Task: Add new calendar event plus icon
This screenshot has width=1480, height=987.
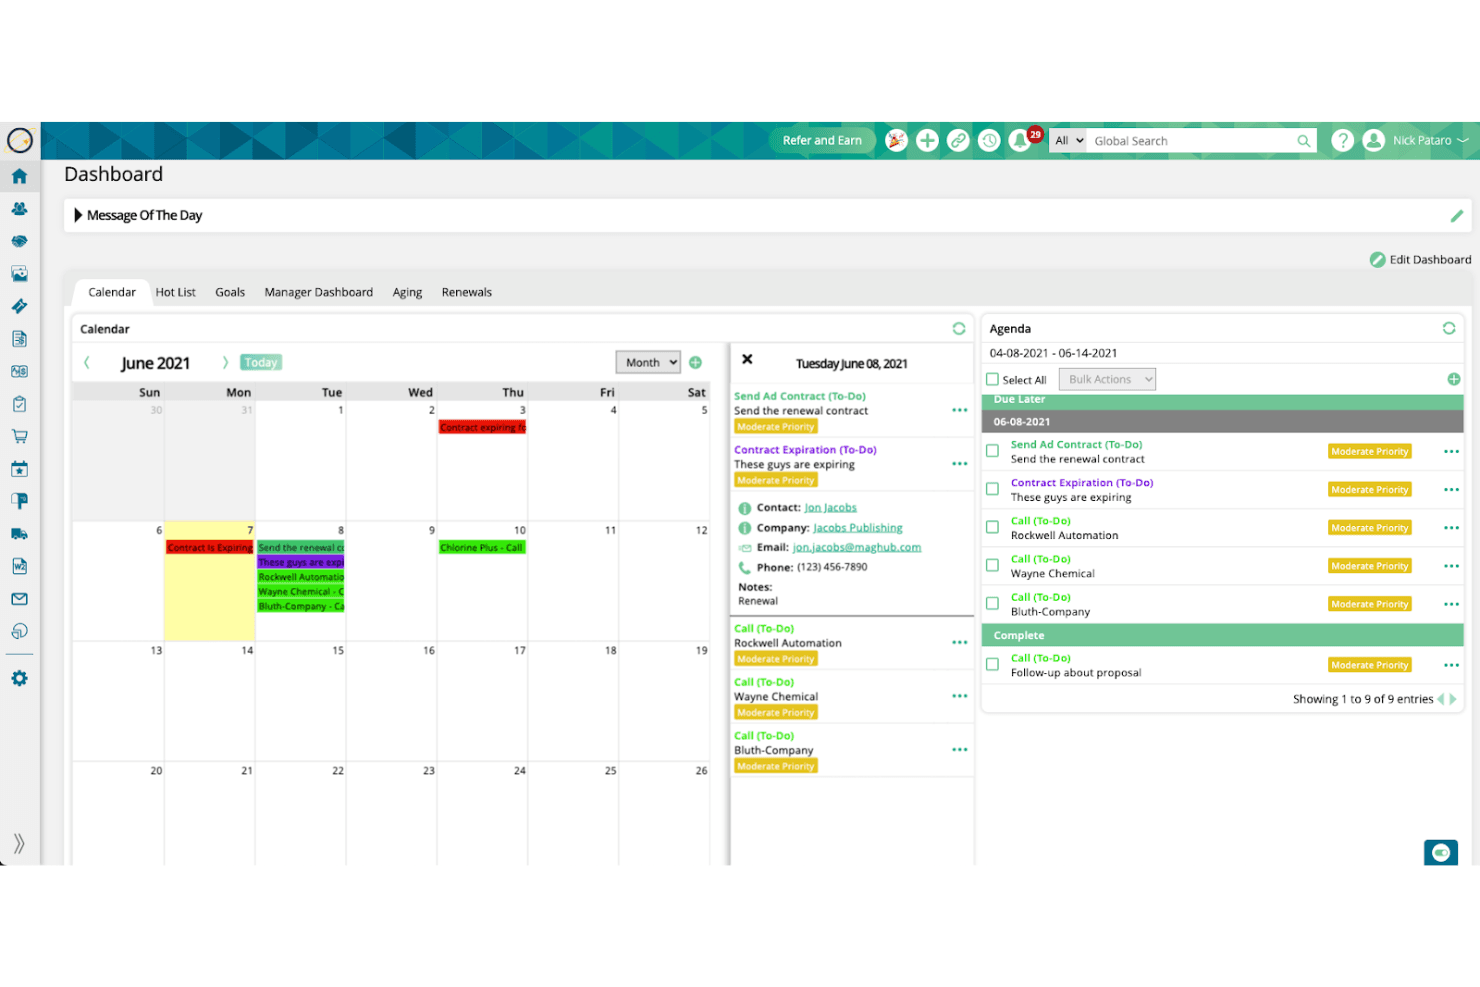Action: coord(695,362)
